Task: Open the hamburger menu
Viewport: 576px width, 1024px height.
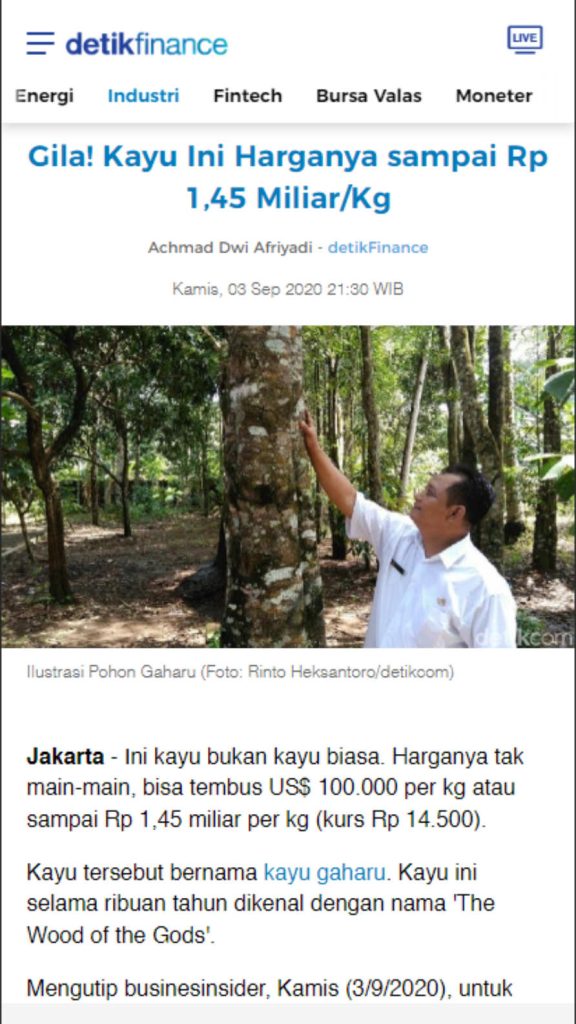Action: click(x=40, y=43)
